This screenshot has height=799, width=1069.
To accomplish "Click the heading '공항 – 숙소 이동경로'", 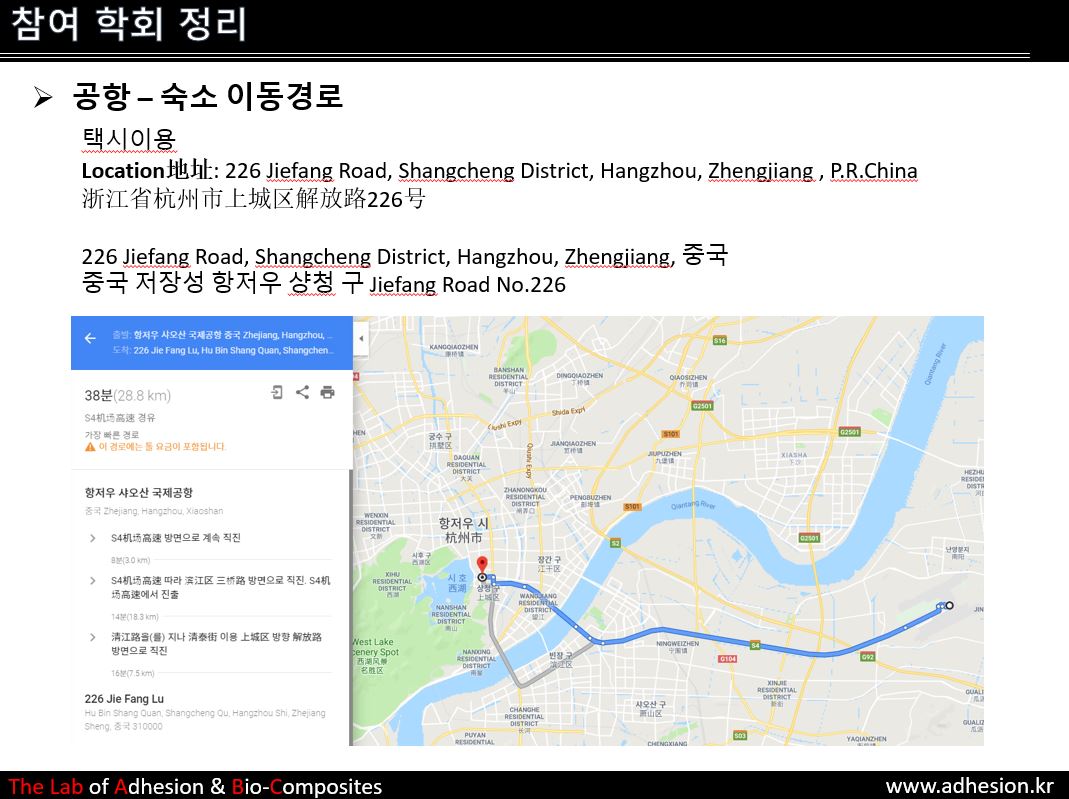I will click(x=207, y=96).
